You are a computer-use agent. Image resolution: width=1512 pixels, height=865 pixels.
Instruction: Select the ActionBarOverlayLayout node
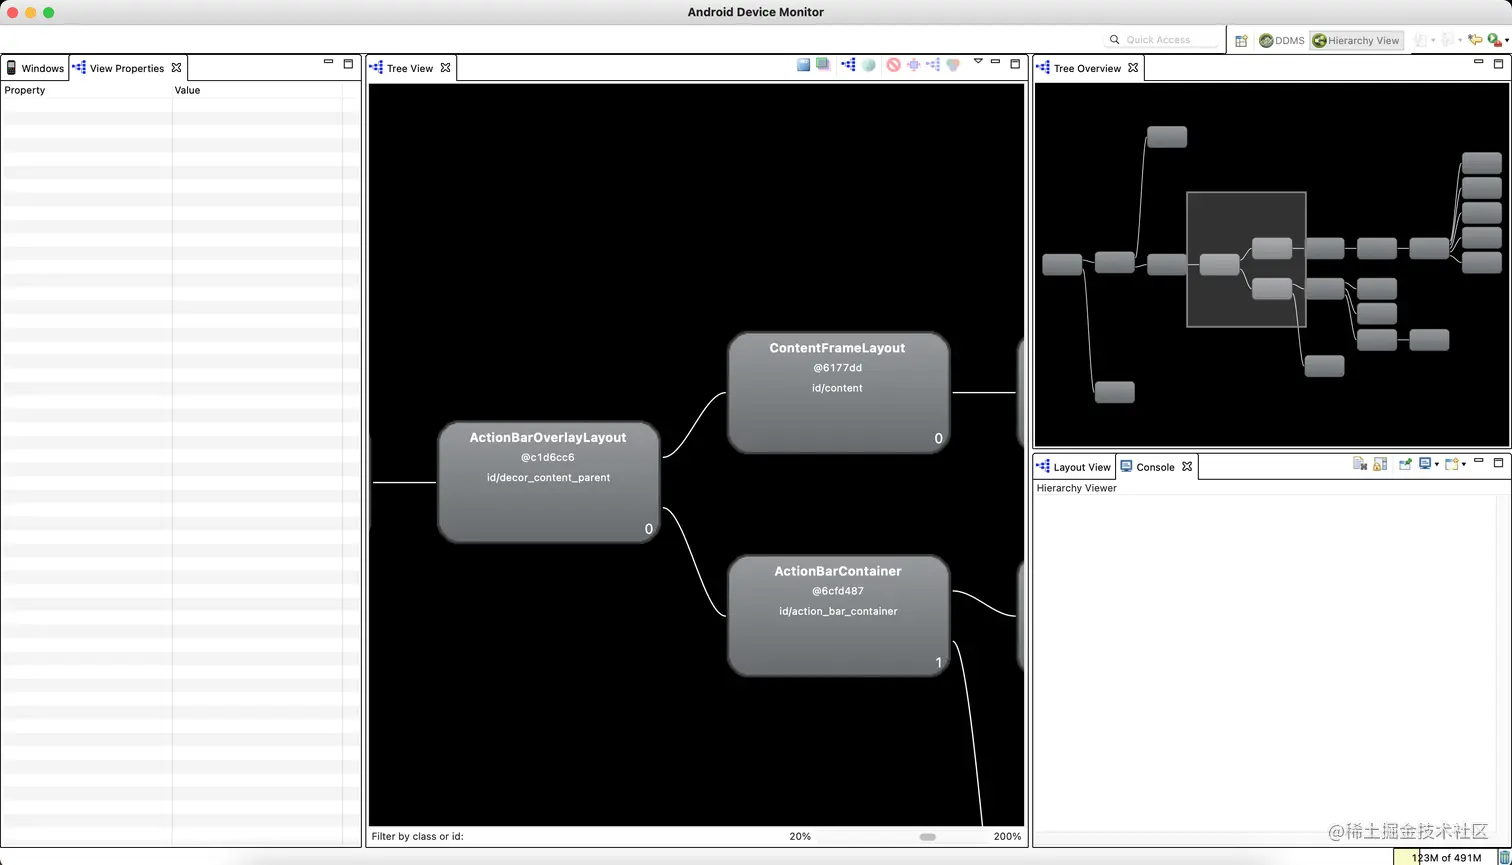pyautogui.click(x=548, y=482)
